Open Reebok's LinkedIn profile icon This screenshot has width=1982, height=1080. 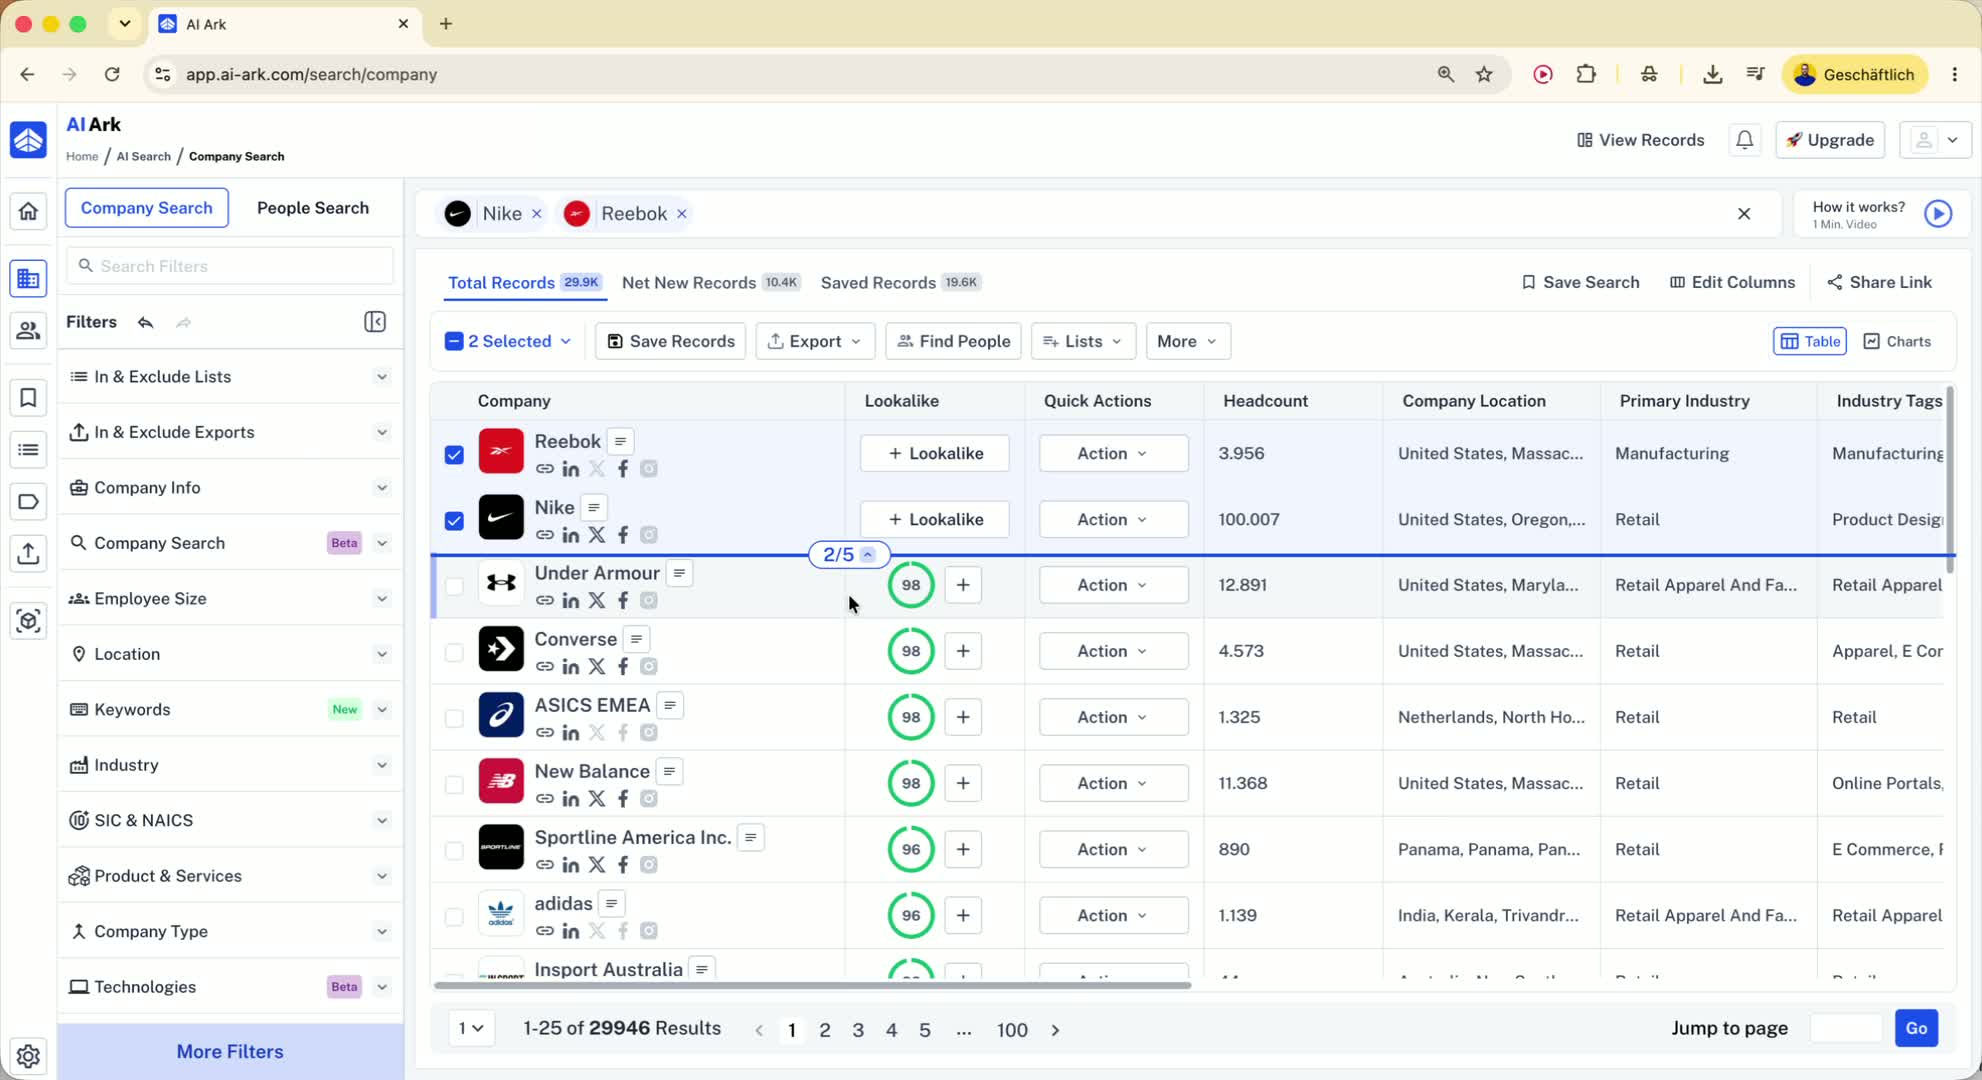tap(571, 469)
